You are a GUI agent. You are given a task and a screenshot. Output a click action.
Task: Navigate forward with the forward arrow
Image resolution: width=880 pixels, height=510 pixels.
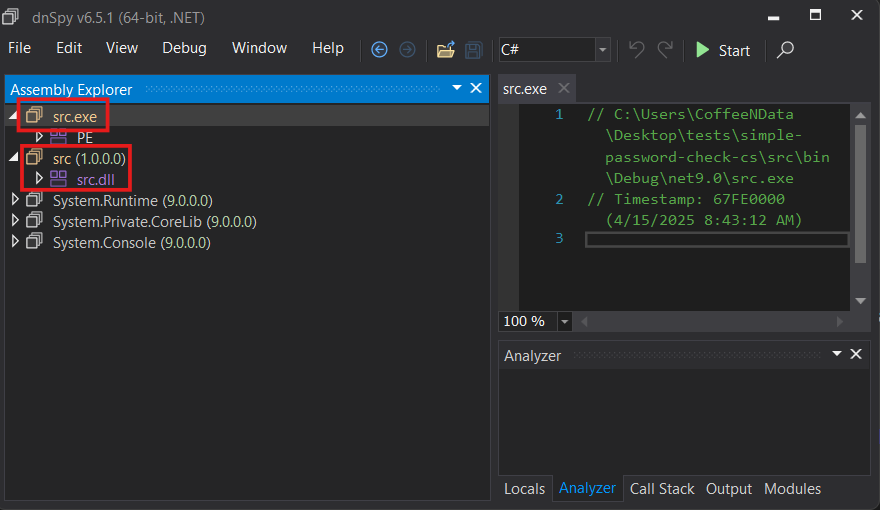[407, 50]
